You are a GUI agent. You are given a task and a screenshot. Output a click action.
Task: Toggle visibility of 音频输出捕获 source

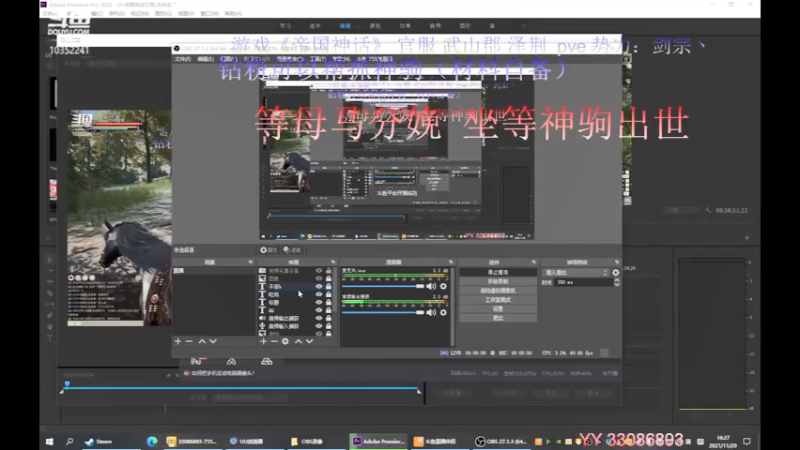[319, 318]
